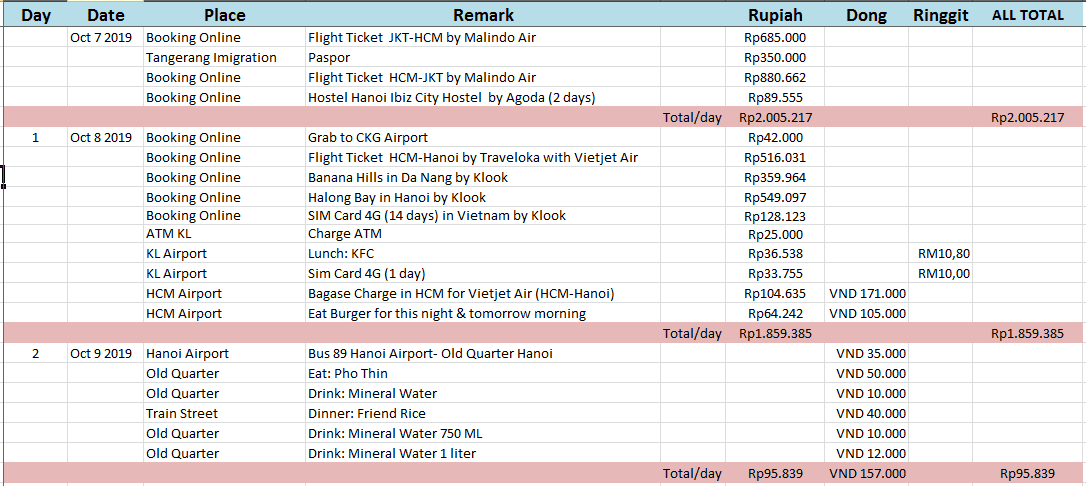Click the "RM10,80" ringgit cell
This screenshot has width=1086, height=486.
tap(943, 254)
